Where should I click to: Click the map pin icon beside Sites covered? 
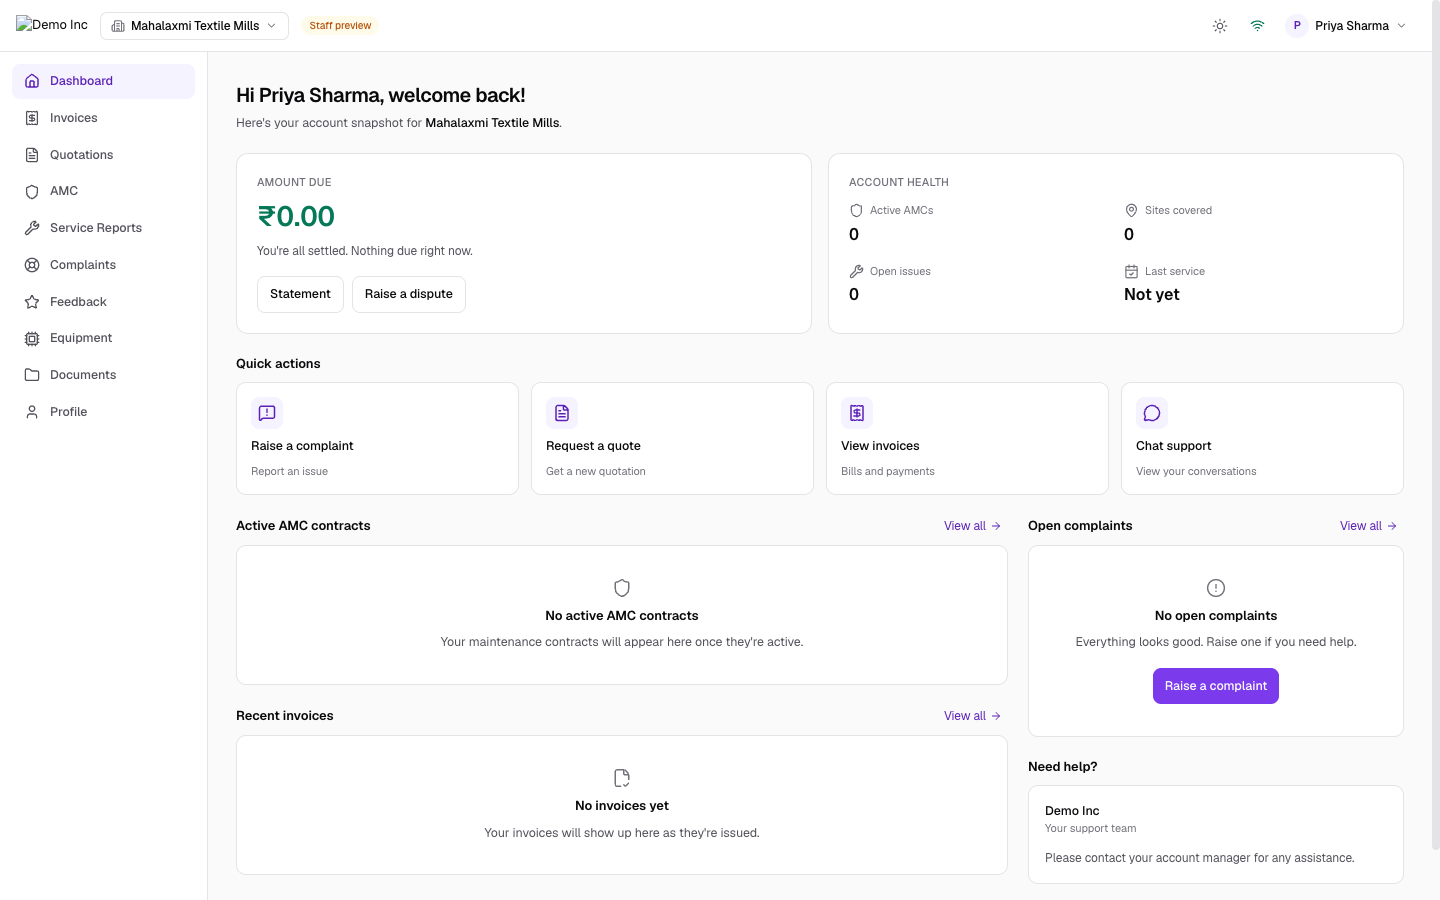[x=1131, y=211]
